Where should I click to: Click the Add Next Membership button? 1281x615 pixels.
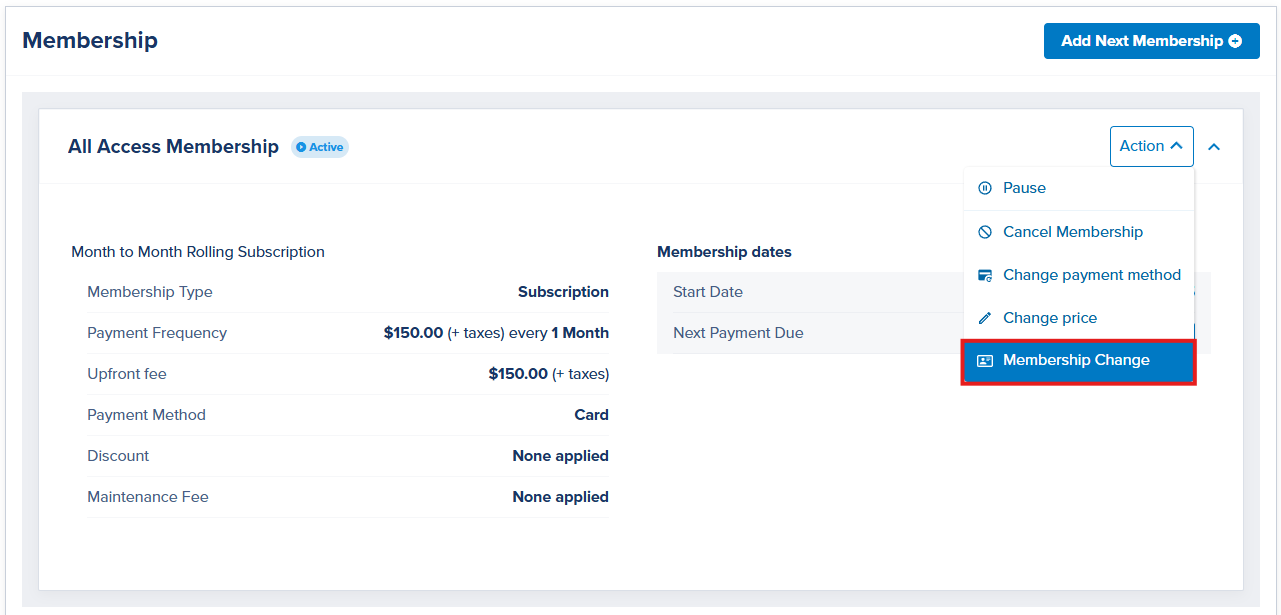pyautogui.click(x=1152, y=41)
